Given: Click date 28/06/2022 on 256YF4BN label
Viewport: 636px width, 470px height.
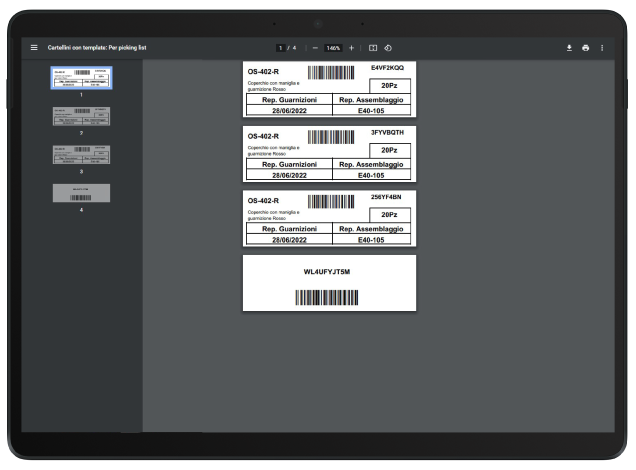Looking at the screenshot, I should pyautogui.click(x=289, y=240).
